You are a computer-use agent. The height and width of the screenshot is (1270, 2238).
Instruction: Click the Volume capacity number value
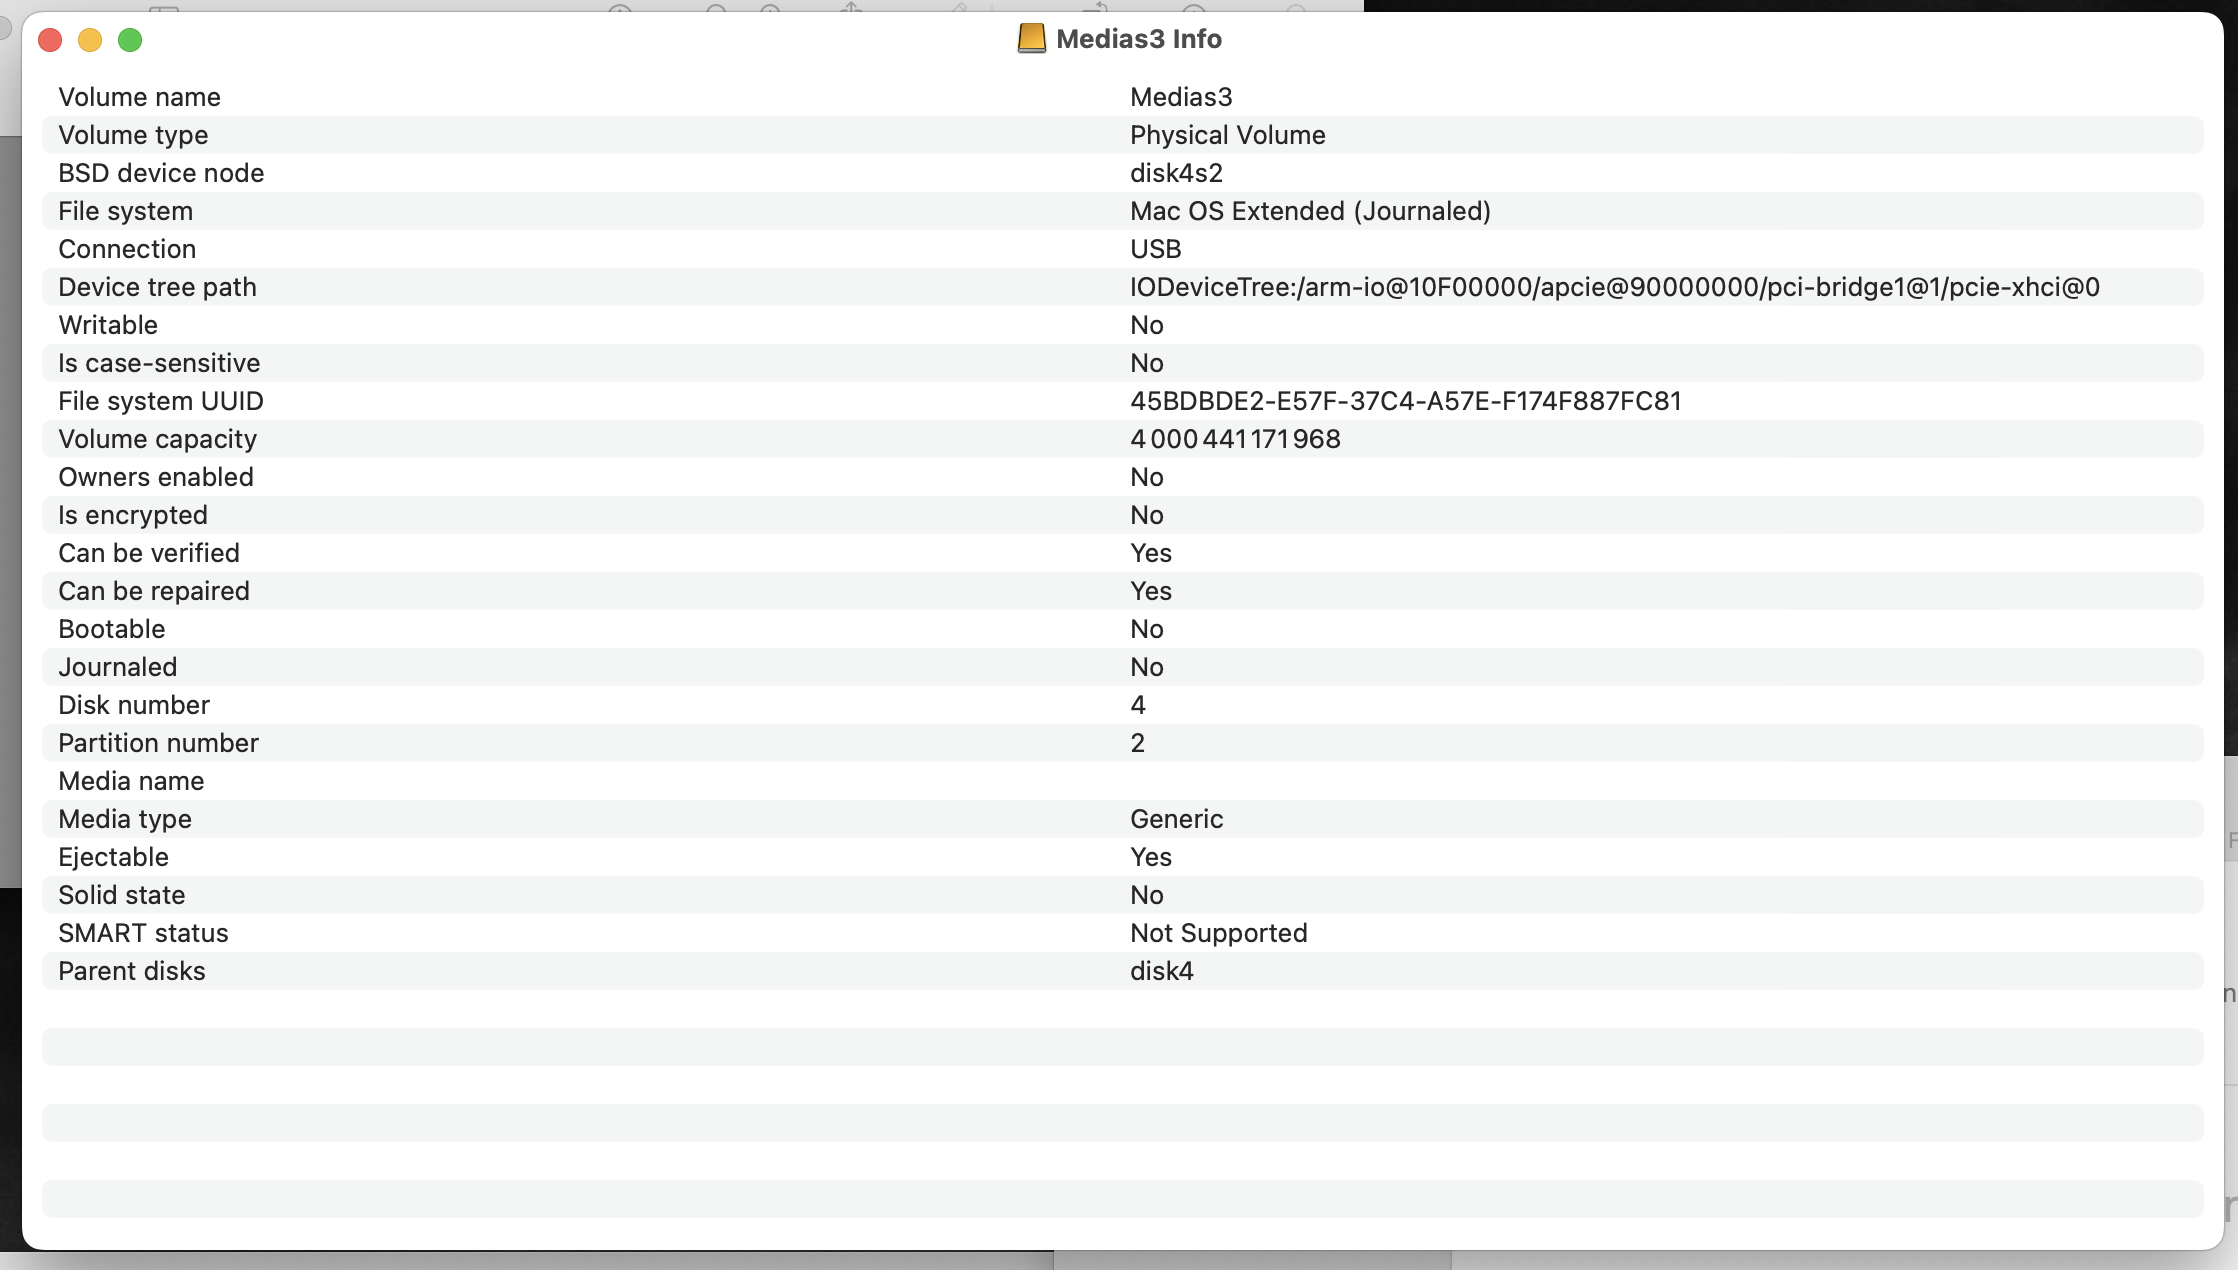click(x=1235, y=439)
